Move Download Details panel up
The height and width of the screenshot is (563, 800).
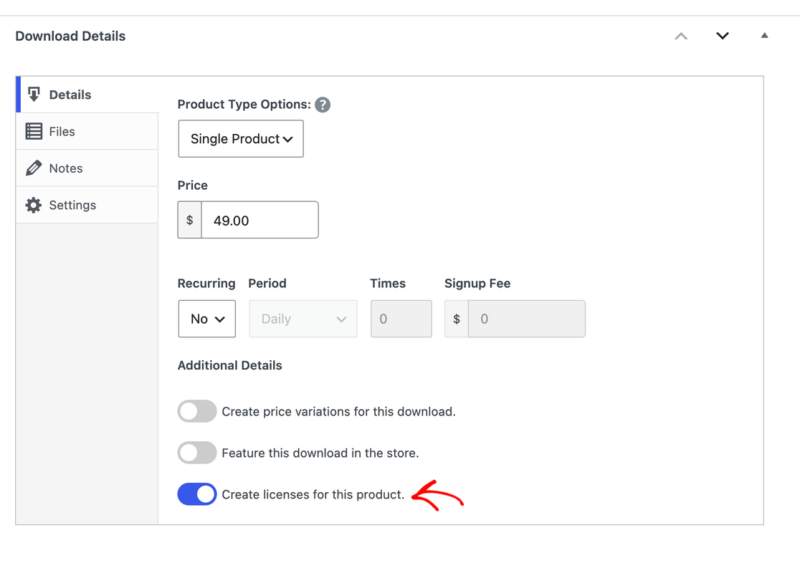pos(681,36)
